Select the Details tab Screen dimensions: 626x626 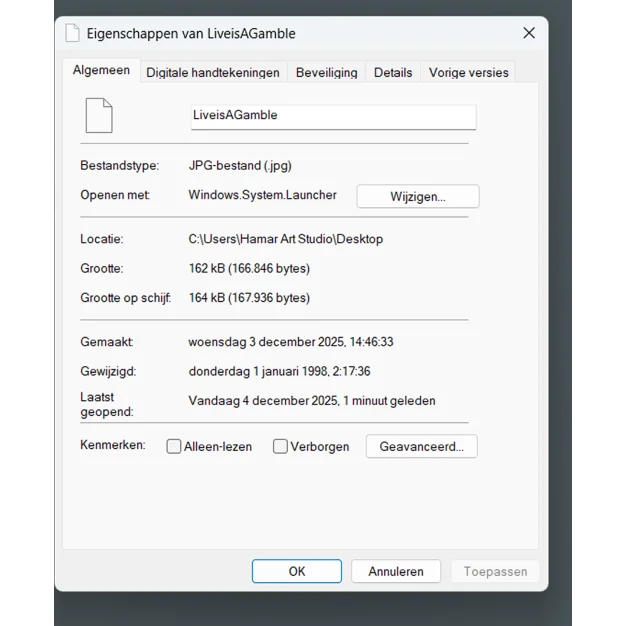coord(393,72)
